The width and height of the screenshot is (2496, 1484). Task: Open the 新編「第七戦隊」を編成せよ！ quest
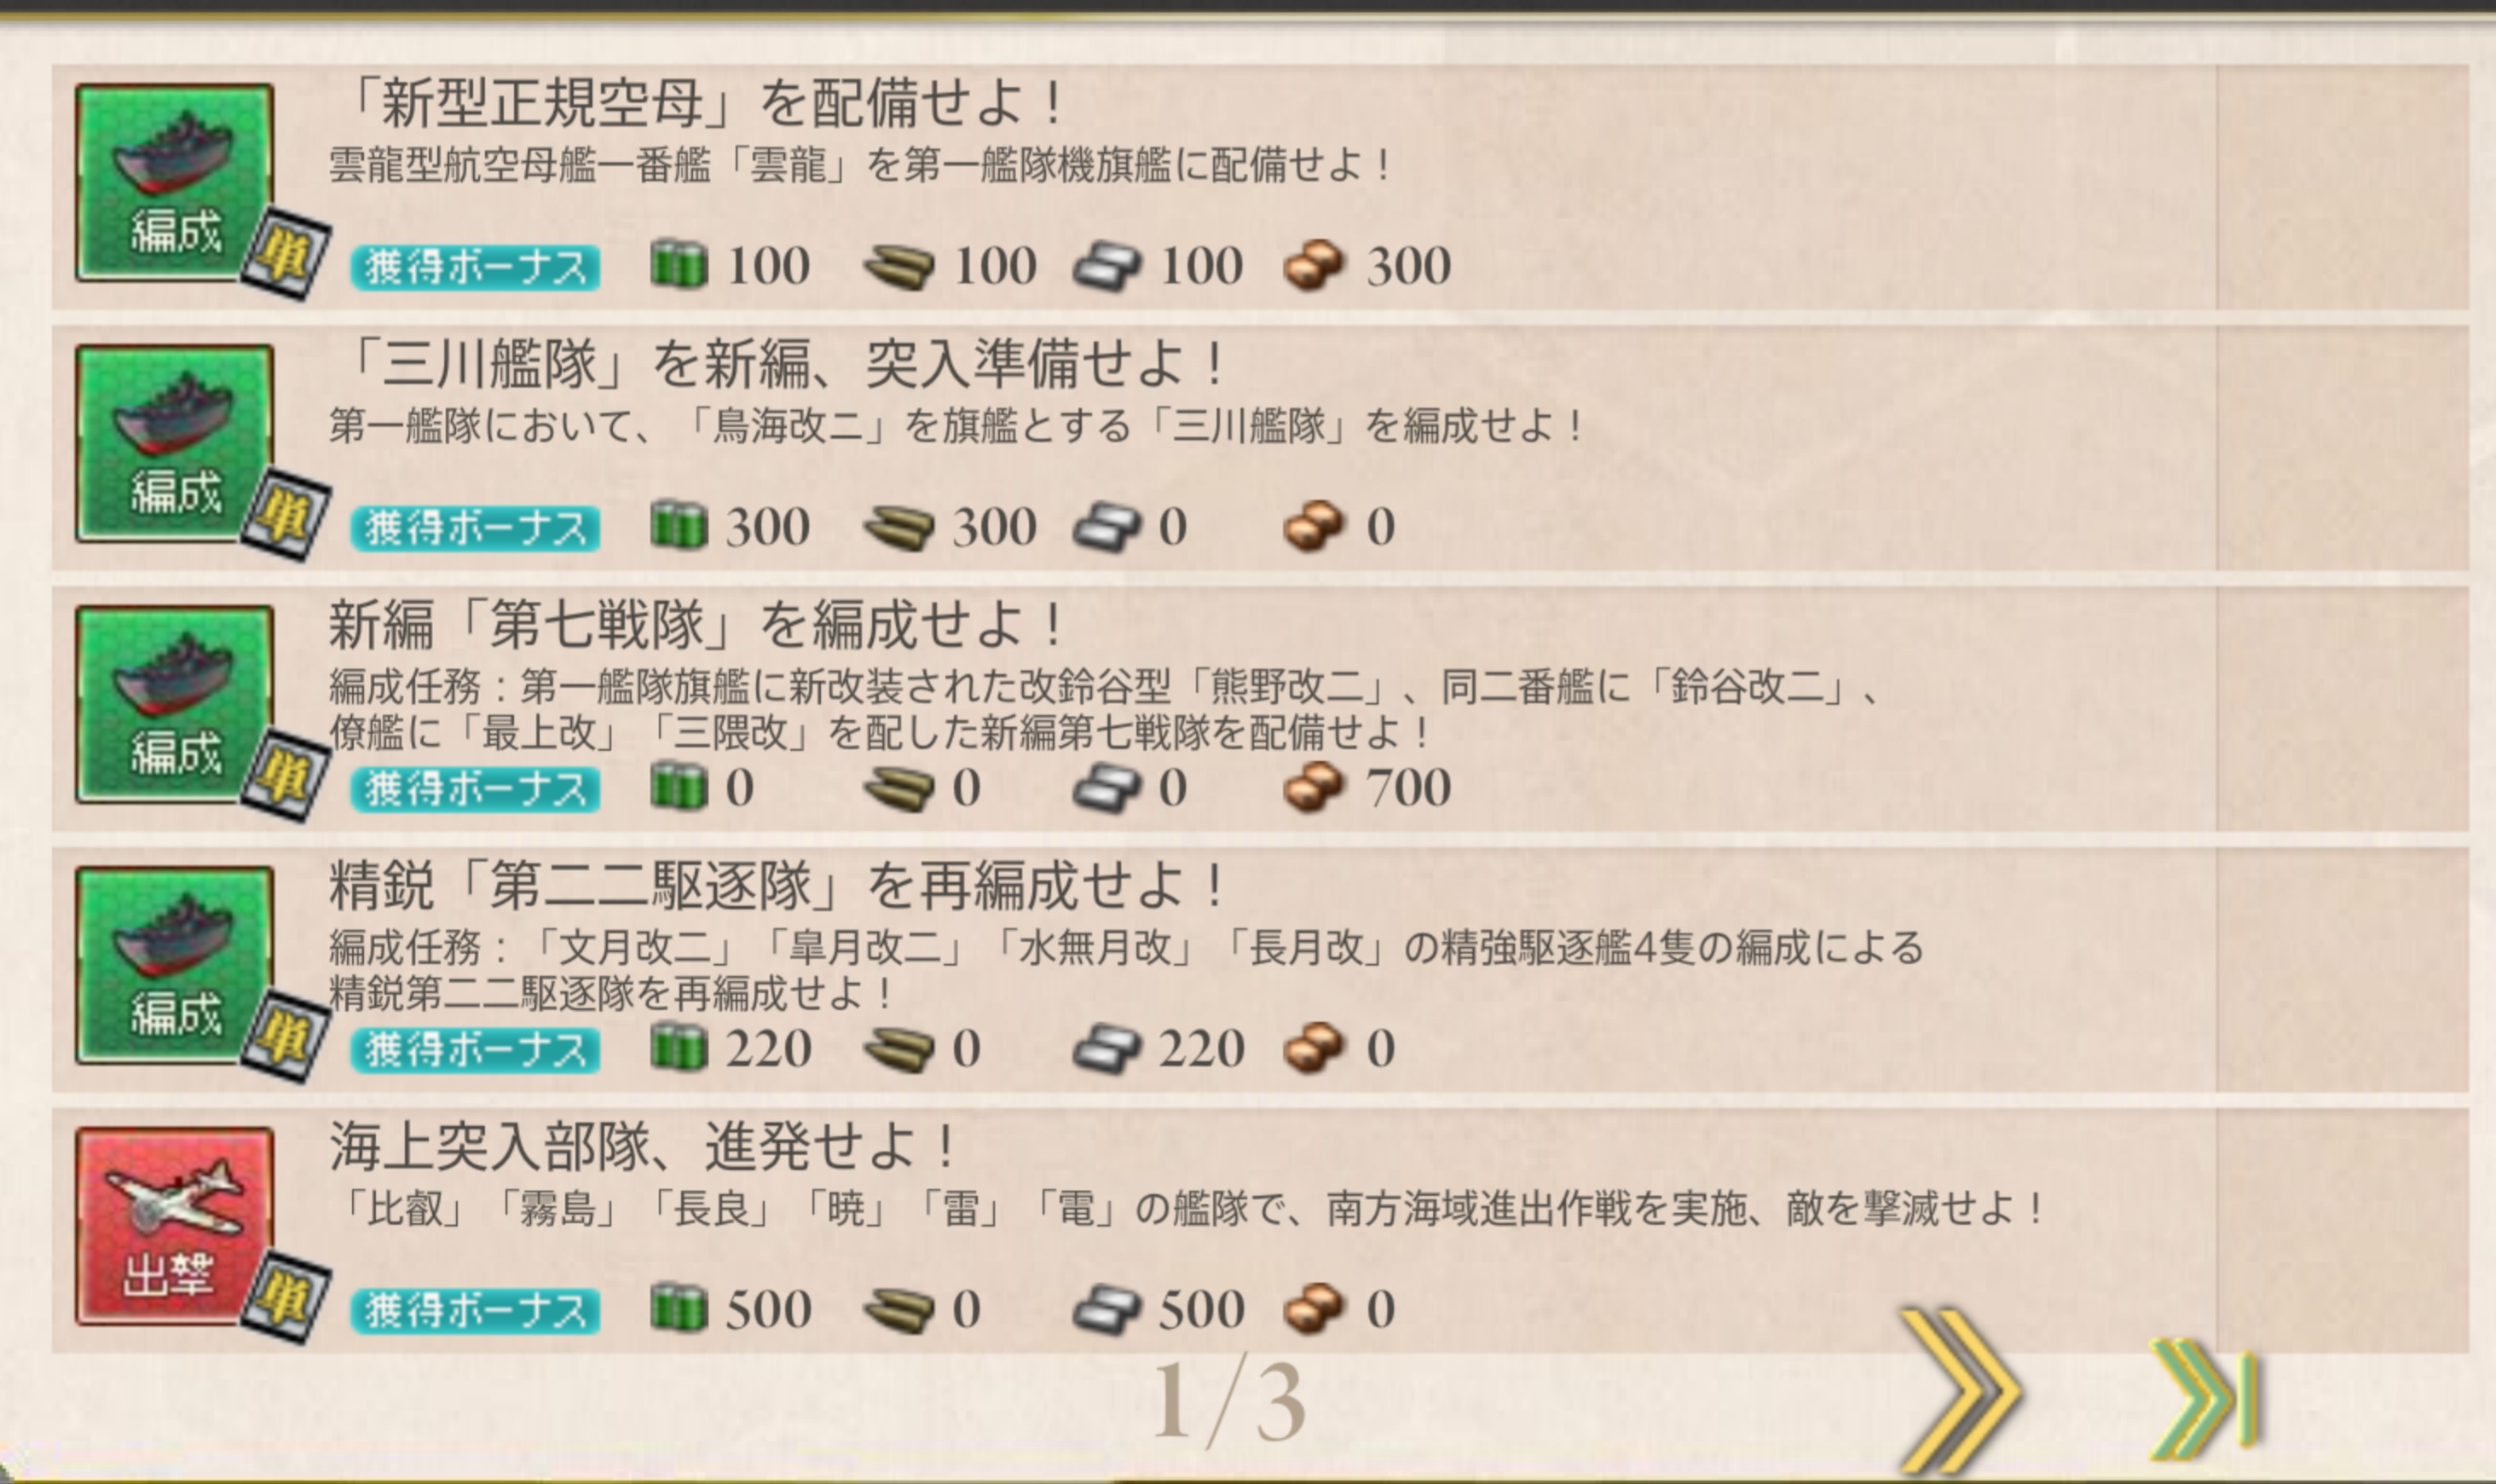click(x=696, y=624)
